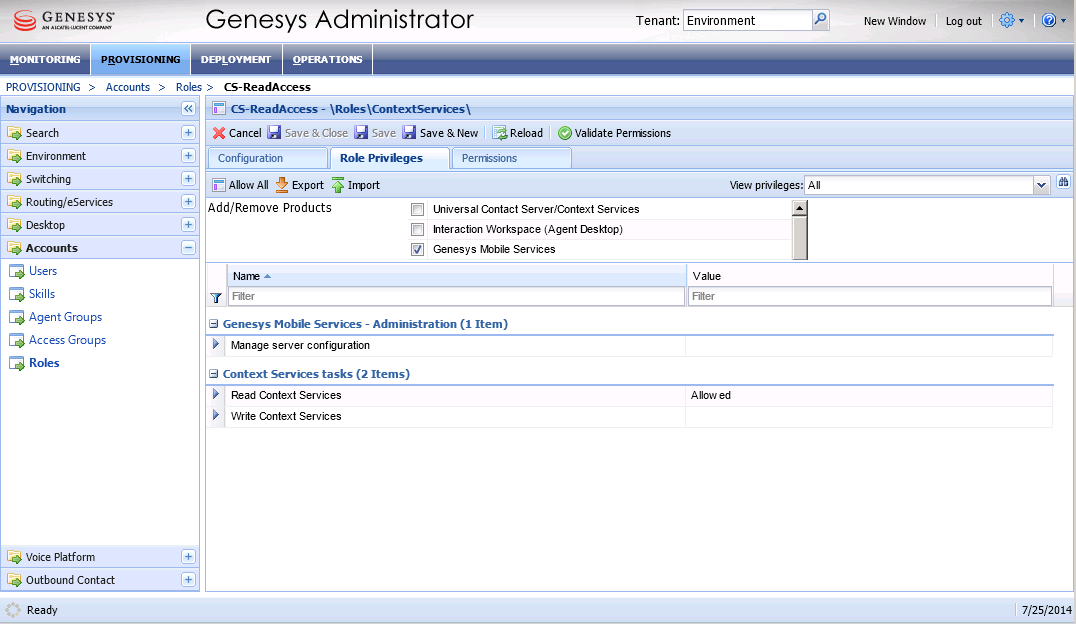Collapse the Navigation panel with double-arrow icon
The image size is (1076, 624).
click(x=187, y=109)
